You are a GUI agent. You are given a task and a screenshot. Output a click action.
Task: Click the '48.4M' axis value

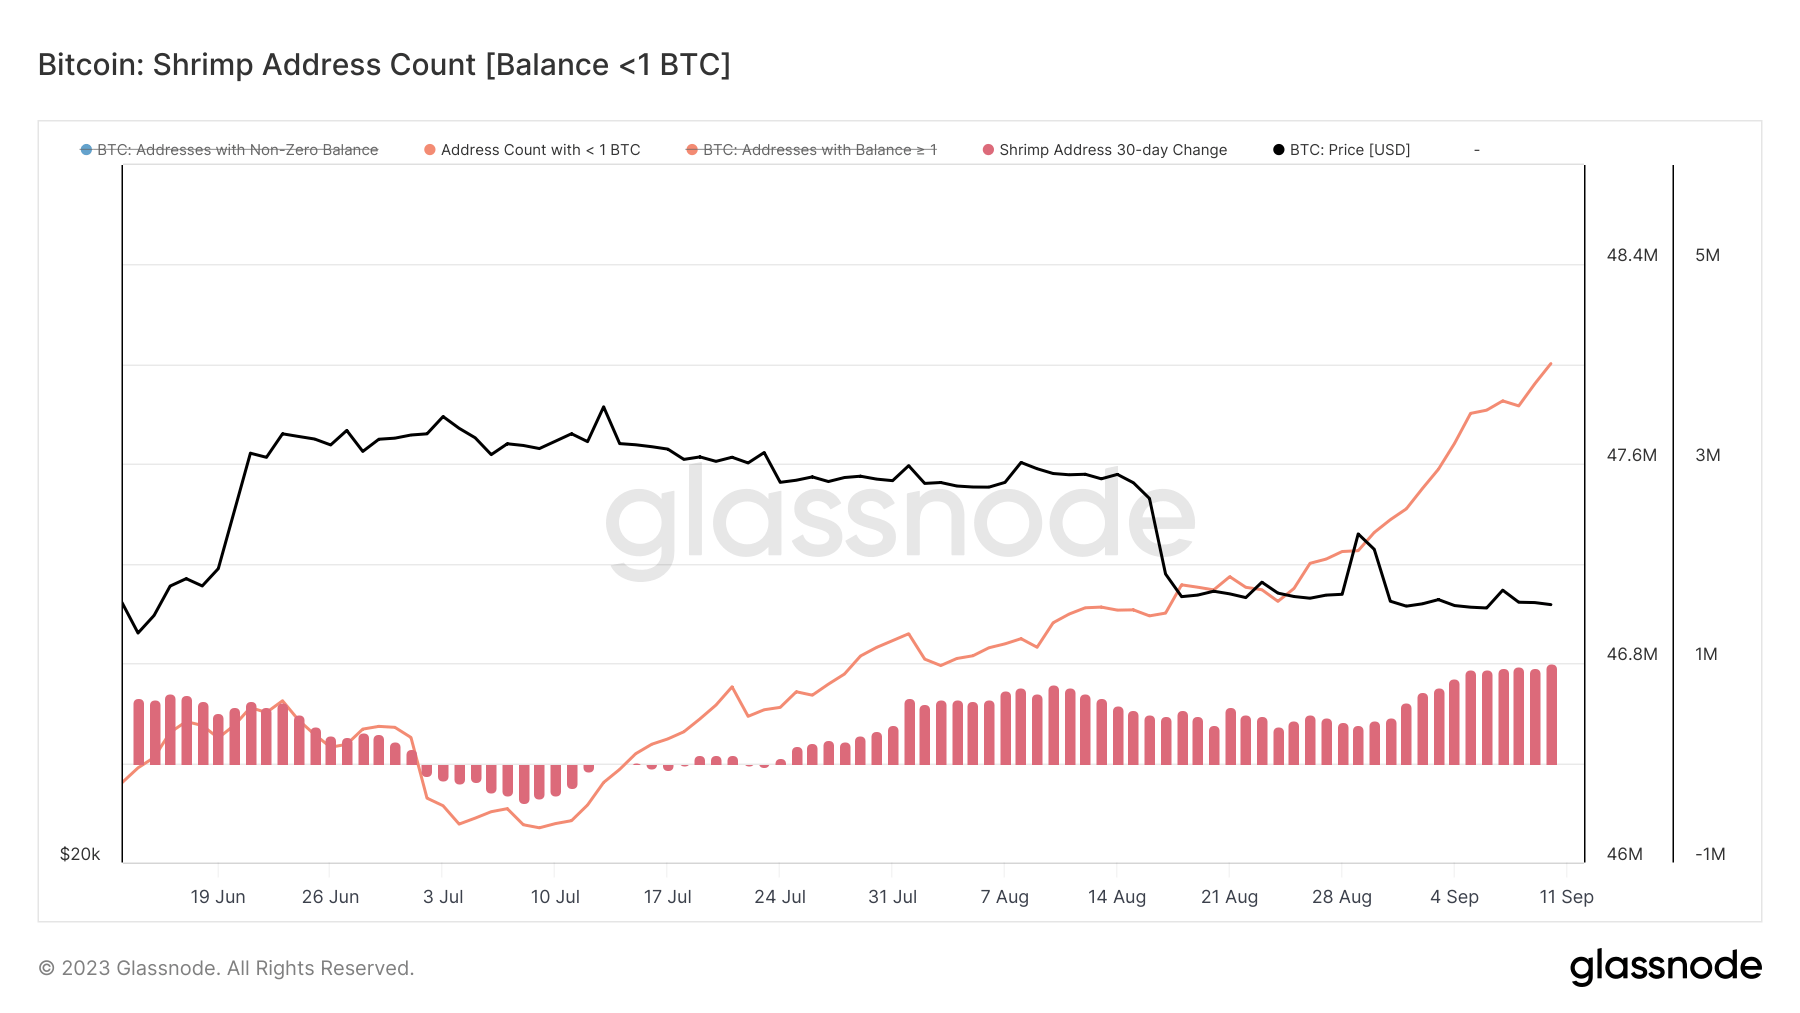(1632, 255)
